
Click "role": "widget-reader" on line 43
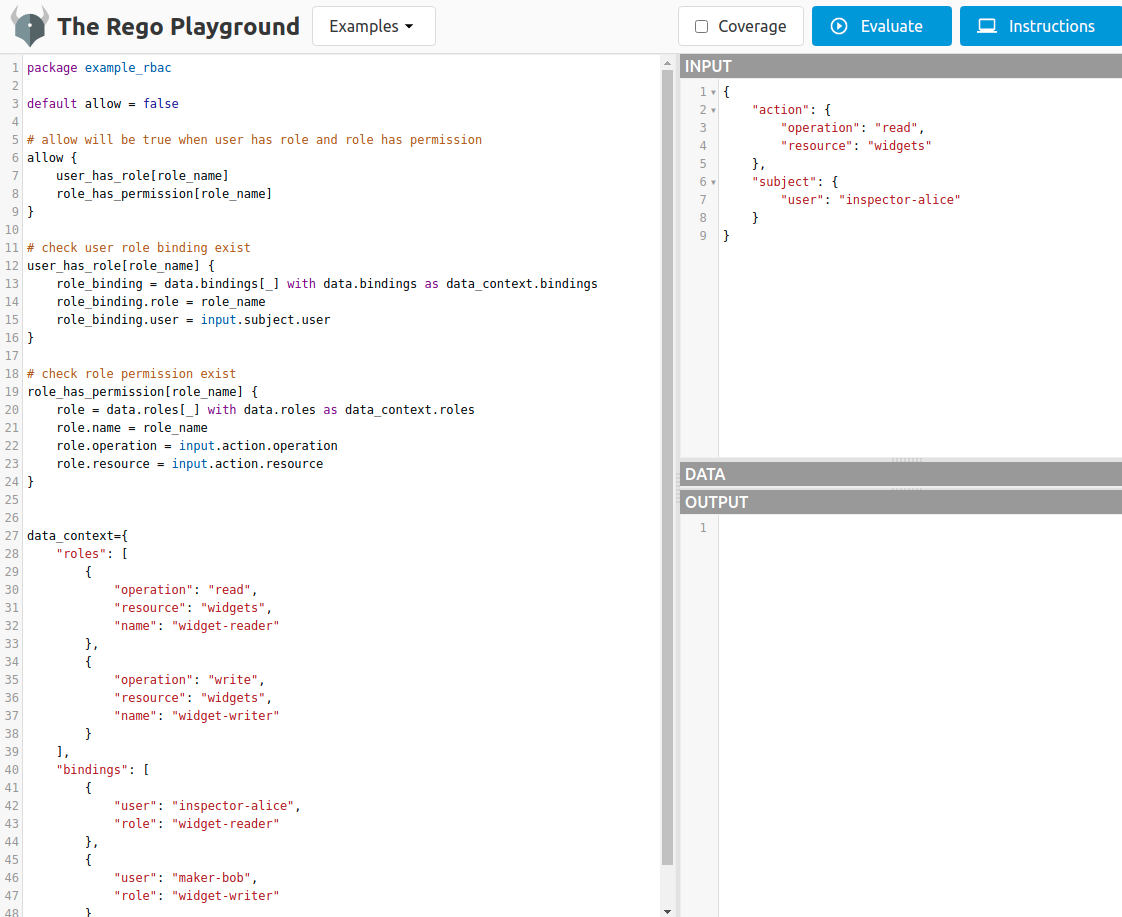point(196,824)
